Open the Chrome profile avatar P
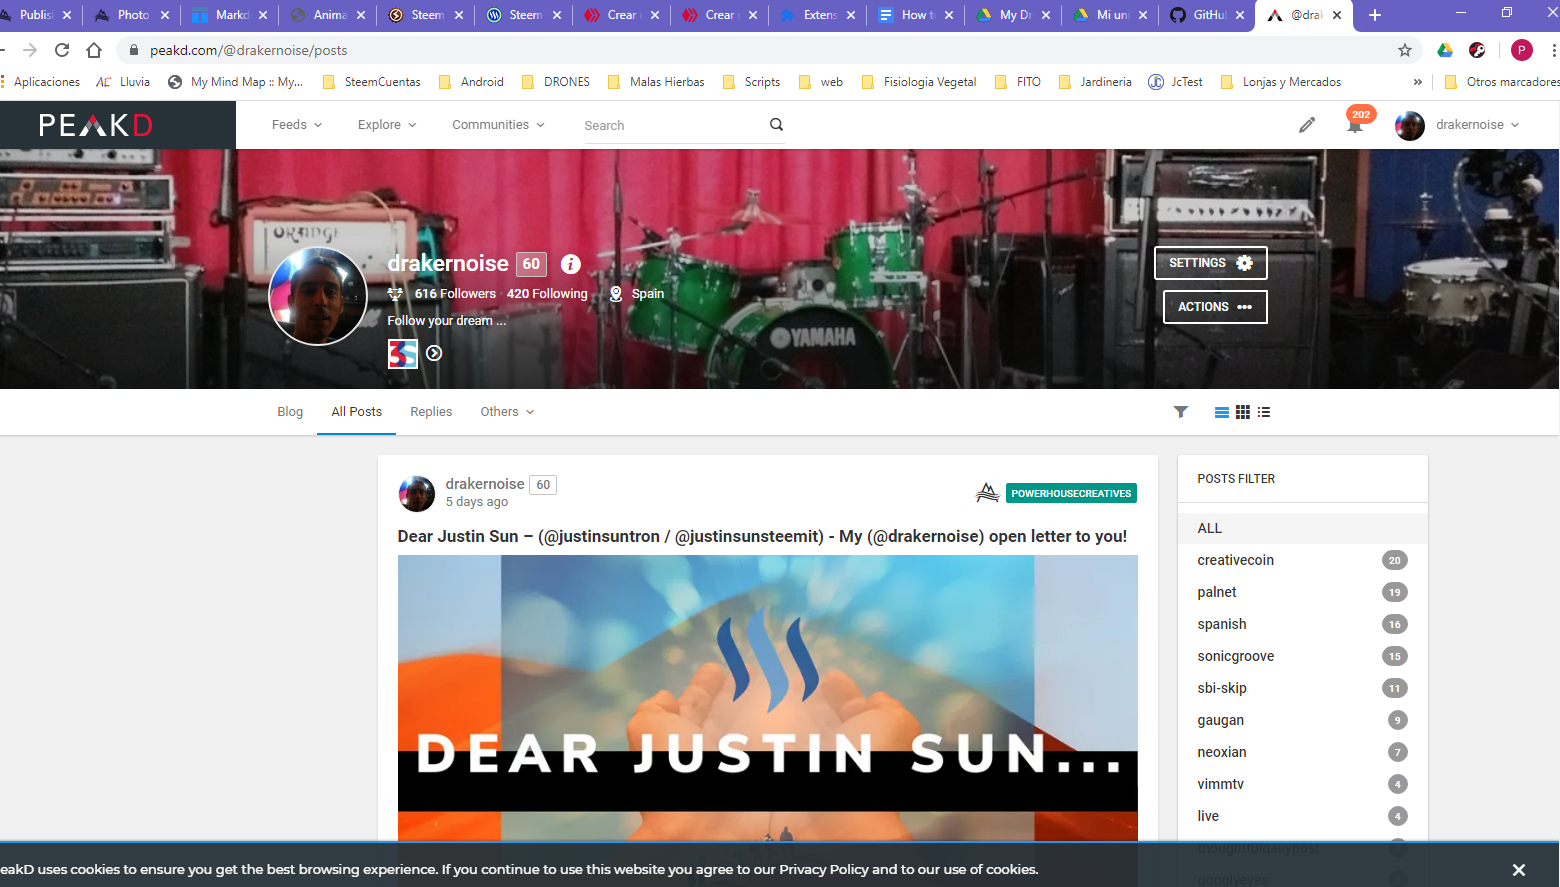 coord(1522,50)
